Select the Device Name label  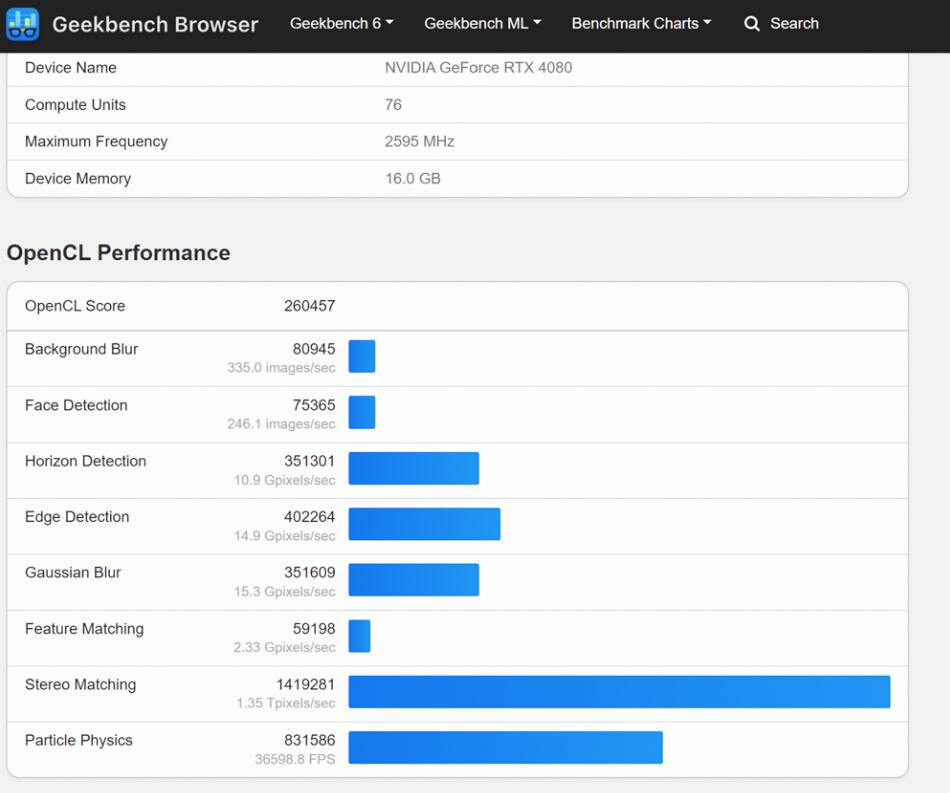(70, 68)
